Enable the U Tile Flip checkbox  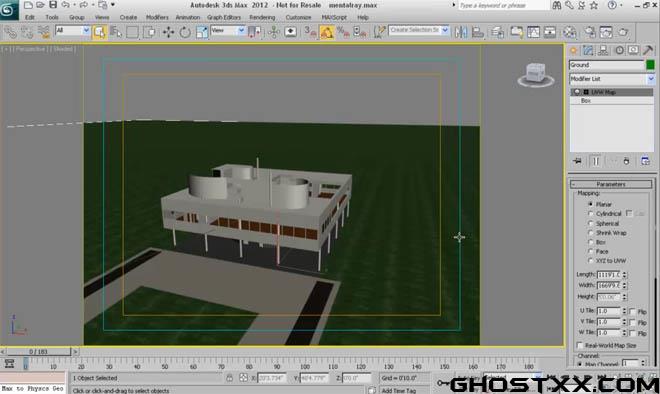tap(632, 311)
